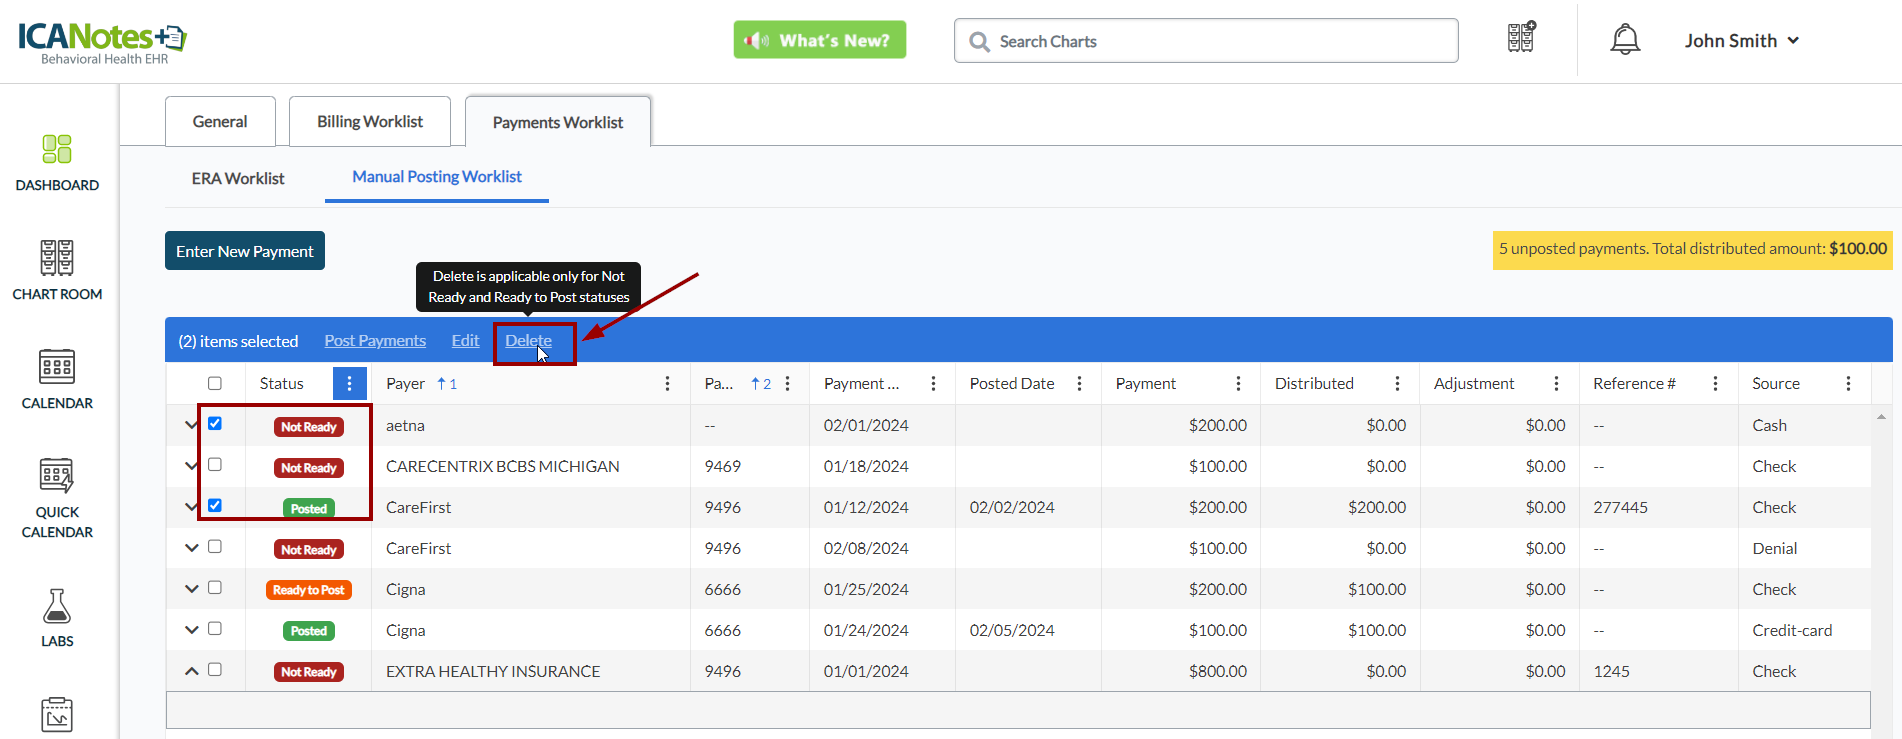The image size is (1902, 739).
Task: Click the Delete link for selected items
Action: click(528, 341)
